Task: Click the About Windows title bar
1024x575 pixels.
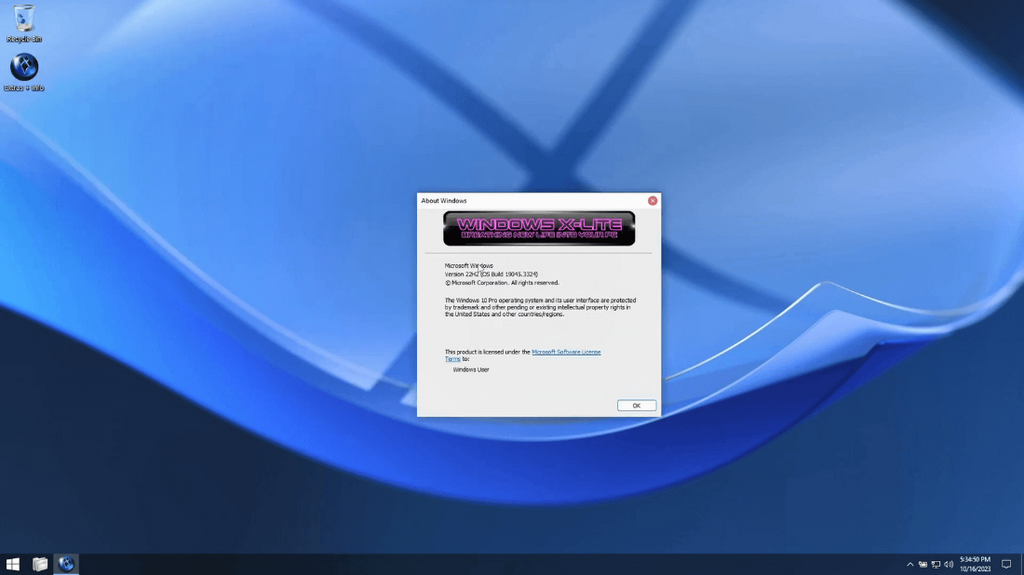Action: tap(532, 201)
